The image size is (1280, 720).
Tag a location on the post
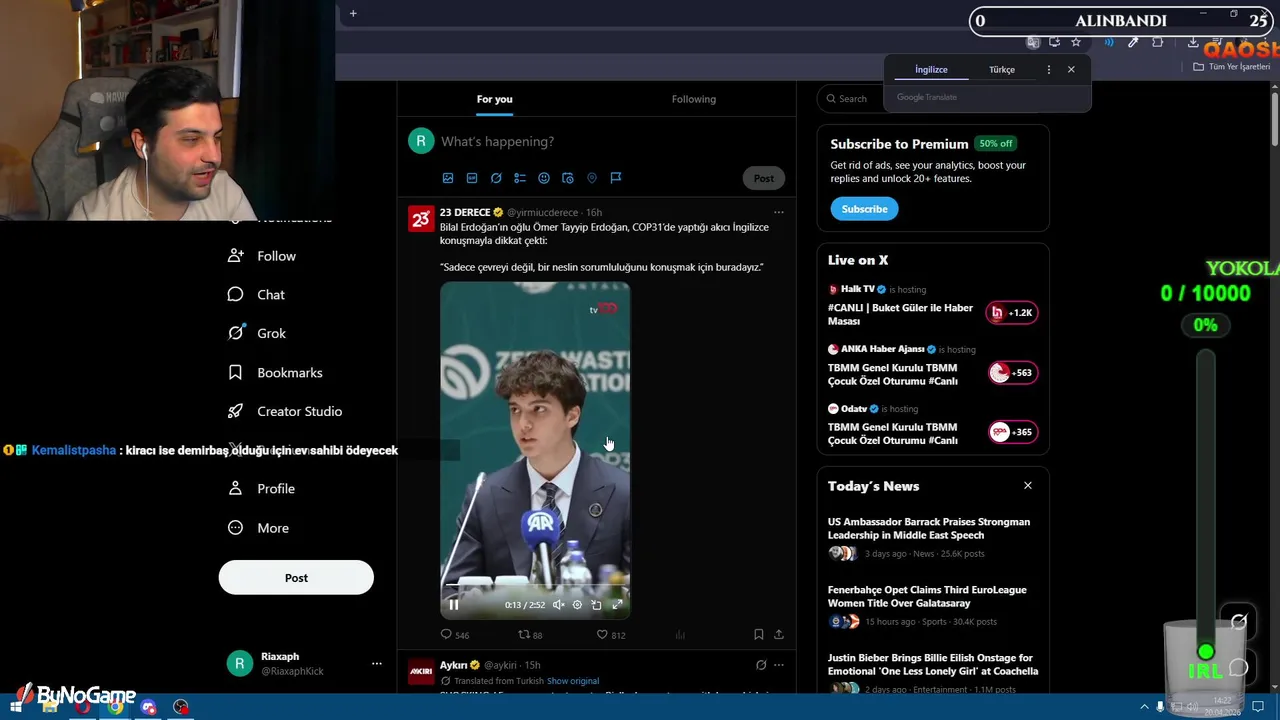click(592, 178)
